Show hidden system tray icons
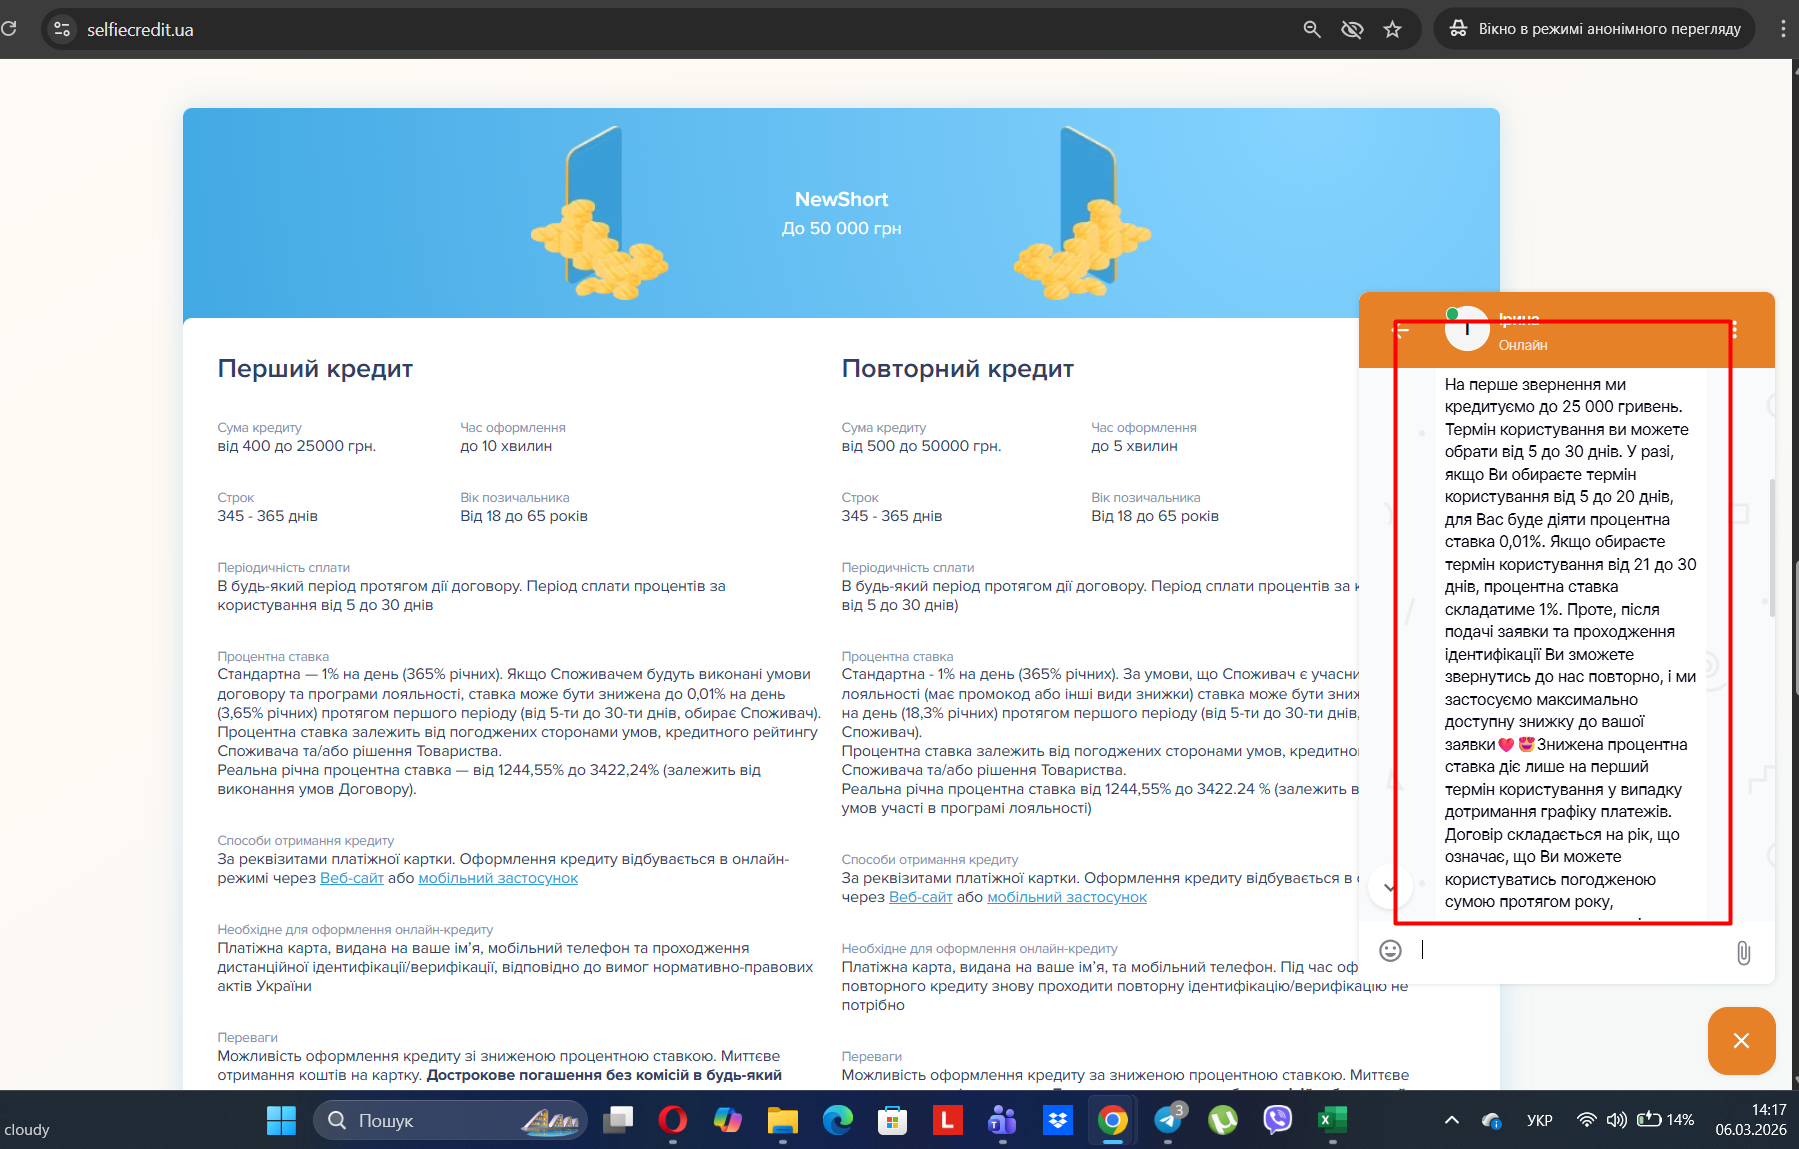 pyautogui.click(x=1452, y=1120)
